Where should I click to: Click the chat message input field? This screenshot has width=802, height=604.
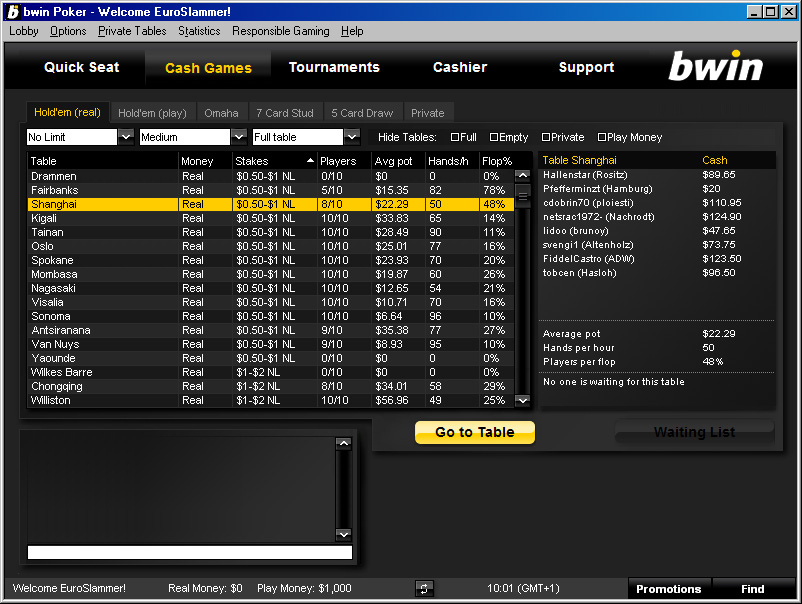[190, 552]
